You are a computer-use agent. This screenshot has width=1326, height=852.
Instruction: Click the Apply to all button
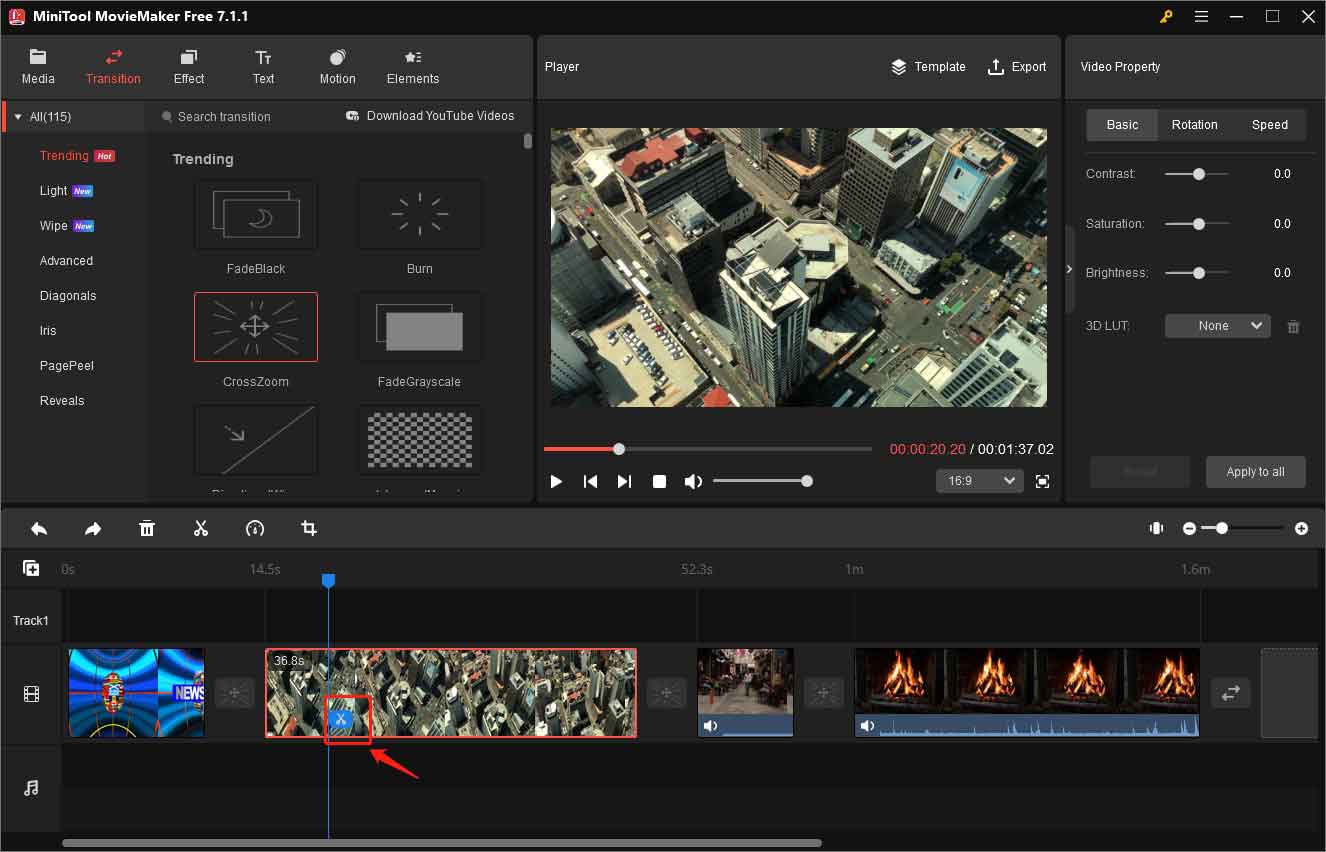click(x=1256, y=472)
